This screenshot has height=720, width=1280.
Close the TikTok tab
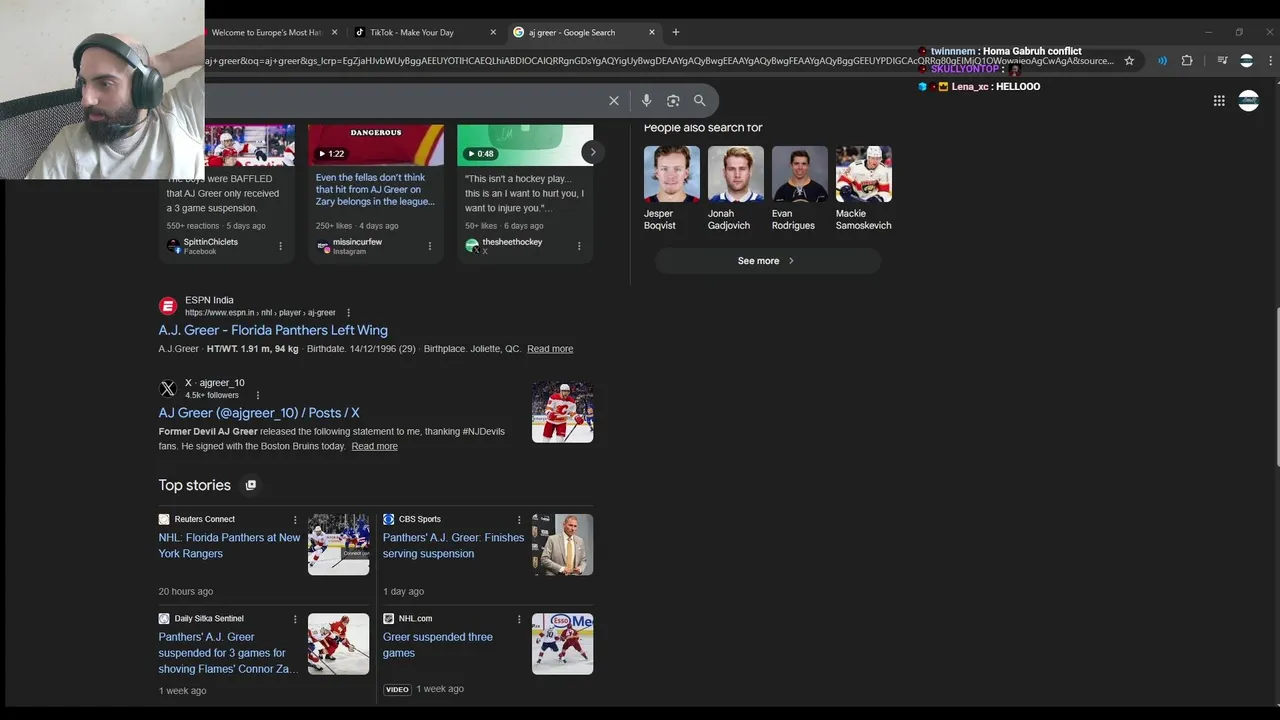[493, 32]
